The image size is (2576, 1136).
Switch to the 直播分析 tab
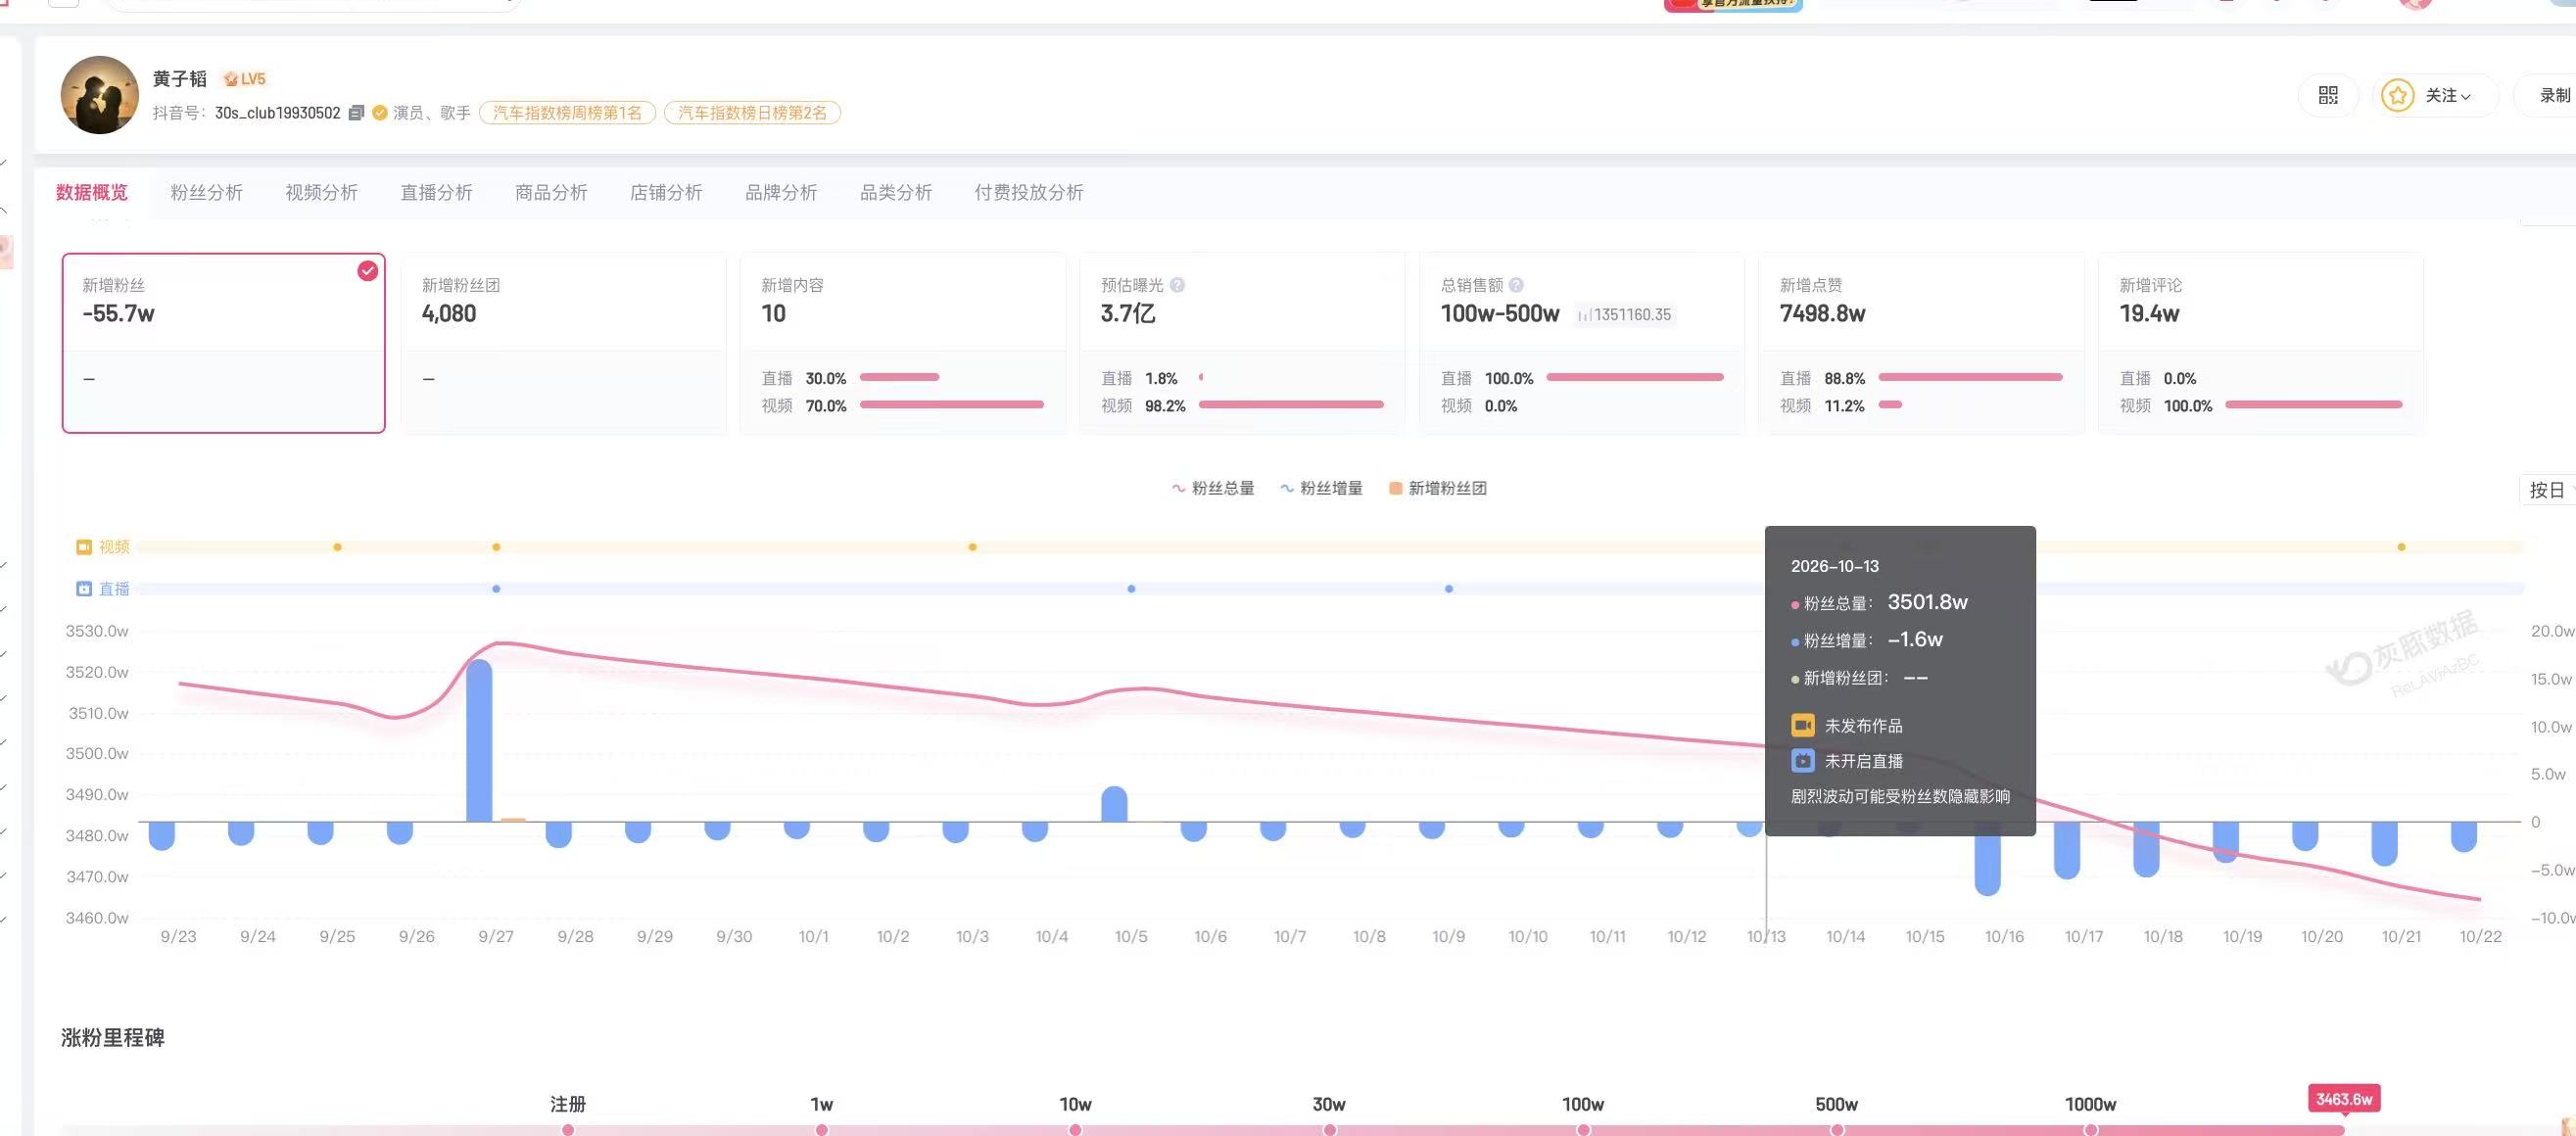[437, 192]
